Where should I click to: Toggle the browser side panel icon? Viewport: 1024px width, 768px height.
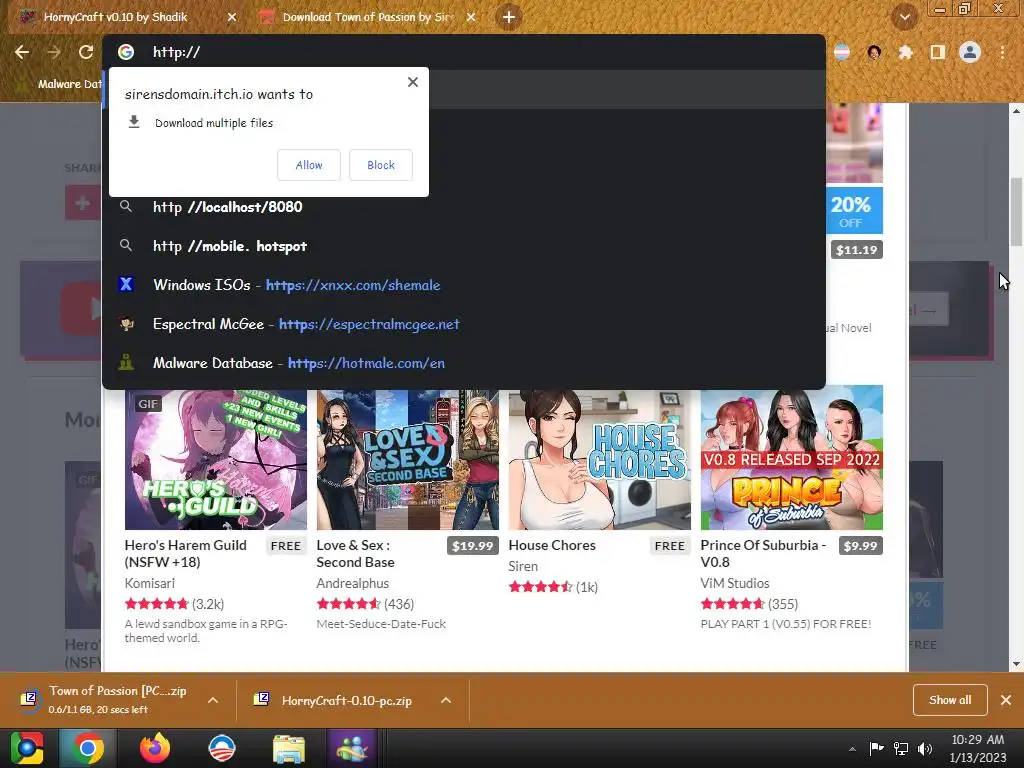(938, 52)
